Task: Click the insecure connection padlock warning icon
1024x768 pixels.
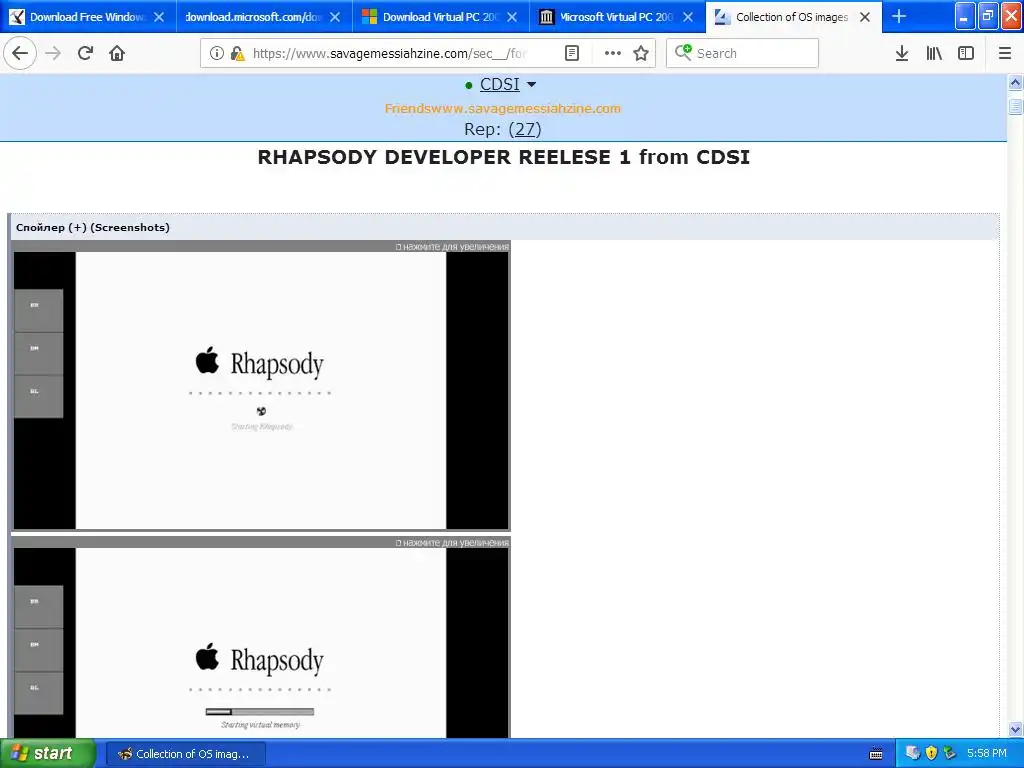Action: point(237,53)
